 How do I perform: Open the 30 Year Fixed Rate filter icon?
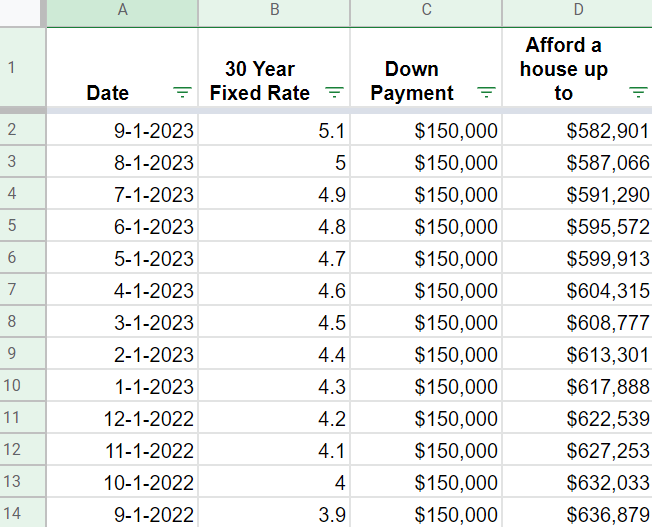pyautogui.click(x=334, y=92)
